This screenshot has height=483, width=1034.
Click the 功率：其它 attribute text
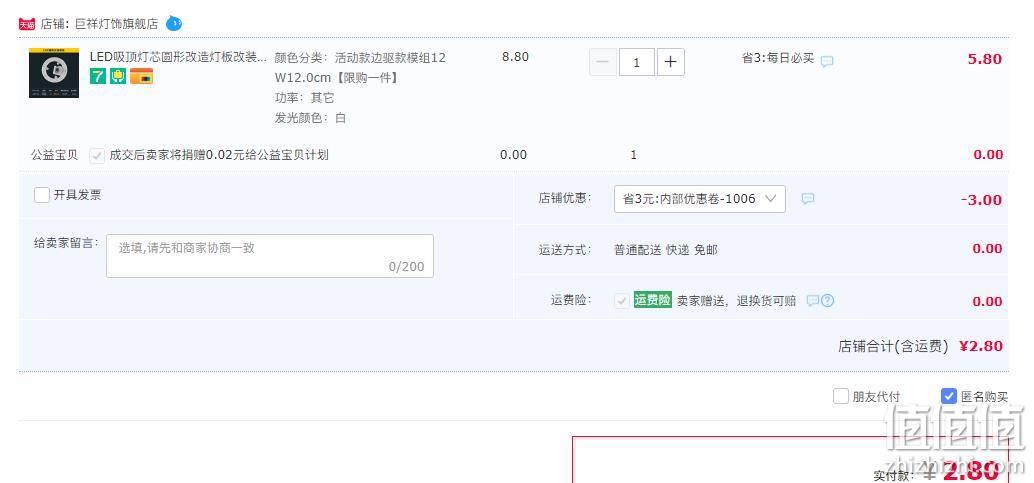coord(305,98)
